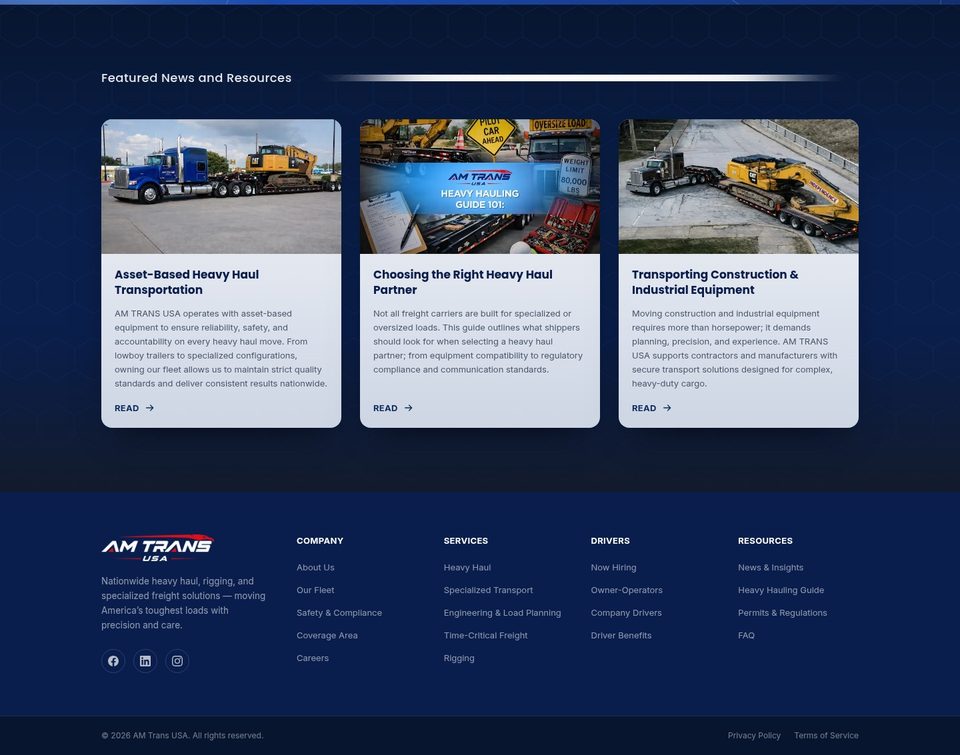The height and width of the screenshot is (755, 960).
Task: Open Driver Benefits link
Action: tap(621, 636)
